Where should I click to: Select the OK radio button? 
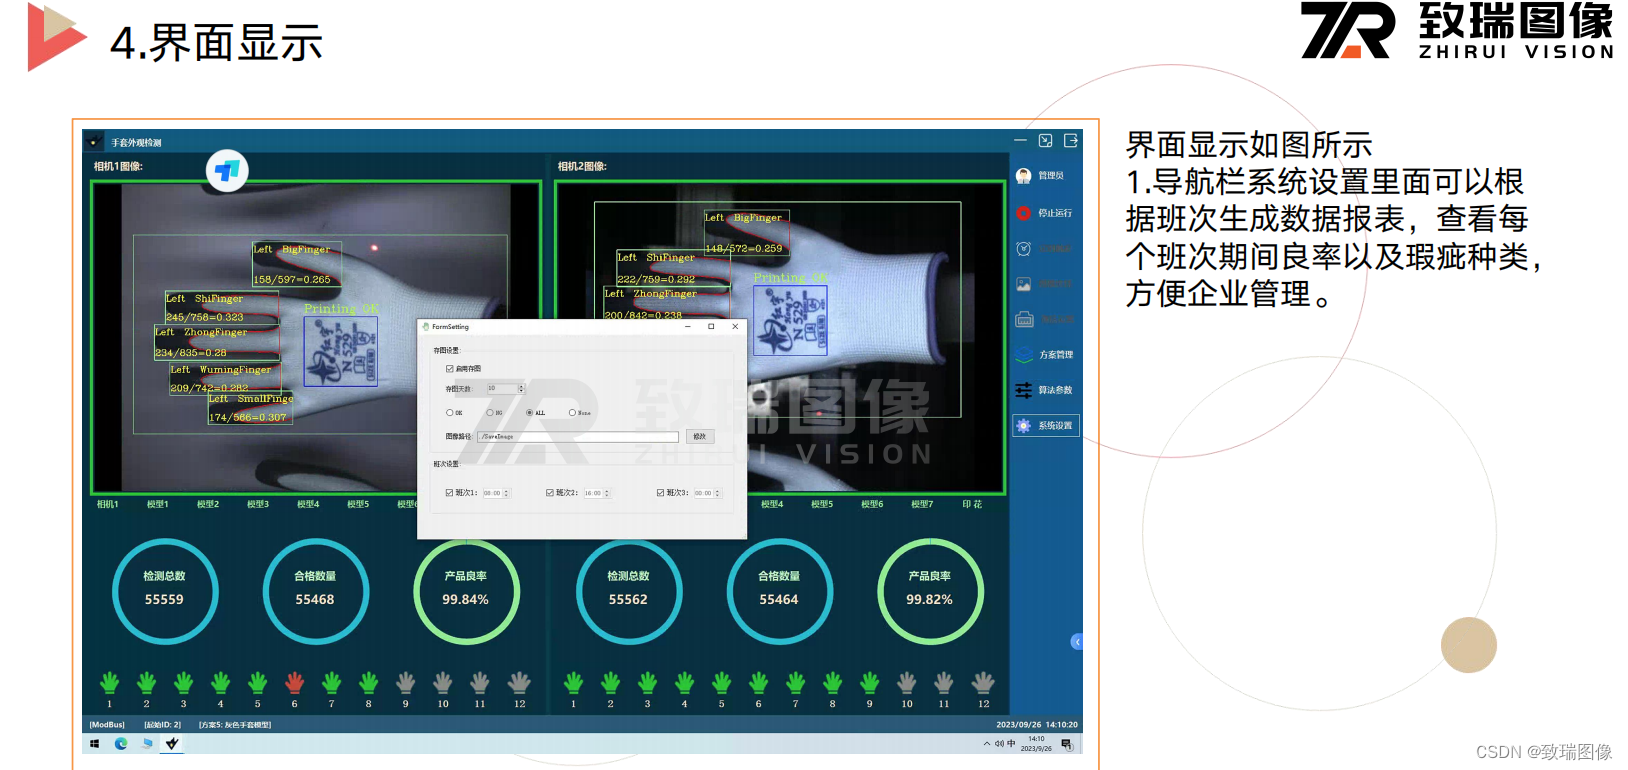click(449, 413)
